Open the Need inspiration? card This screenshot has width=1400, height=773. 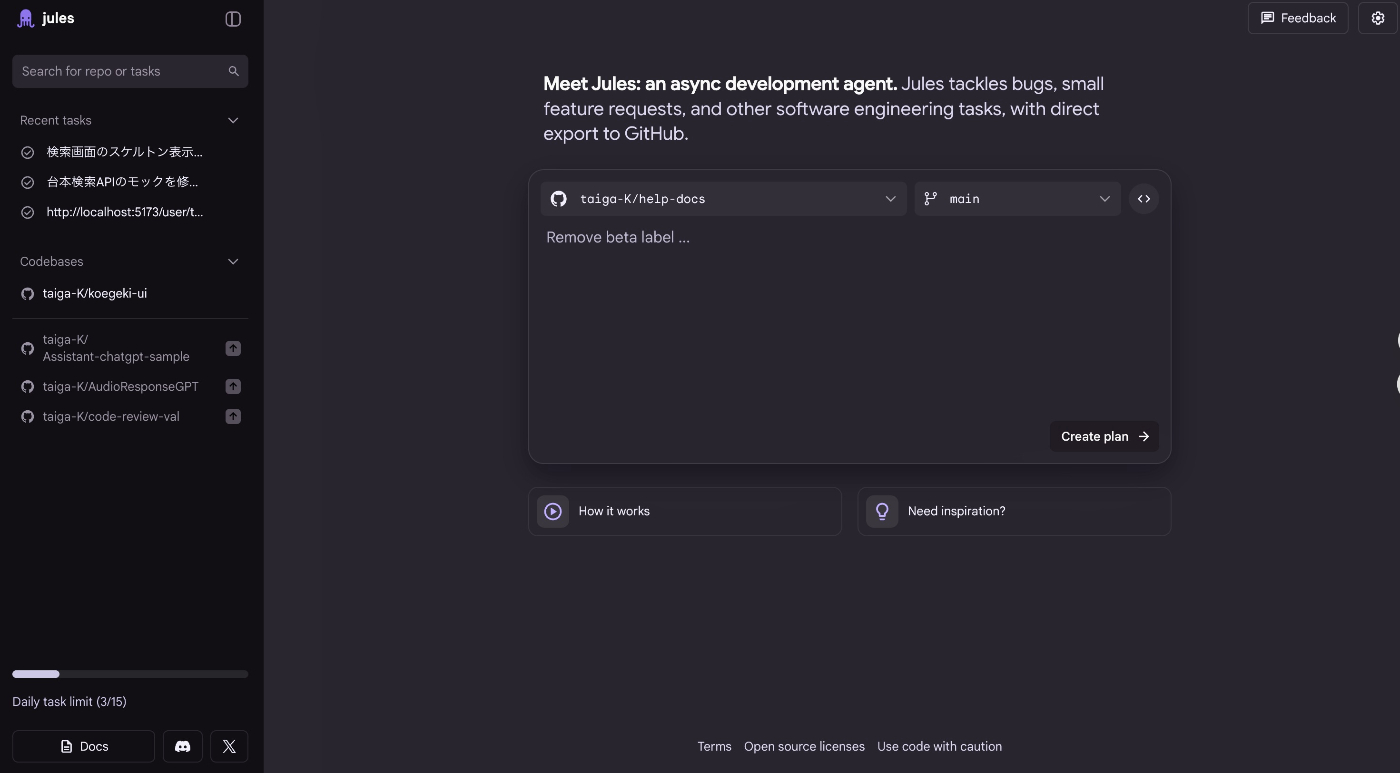(1014, 511)
